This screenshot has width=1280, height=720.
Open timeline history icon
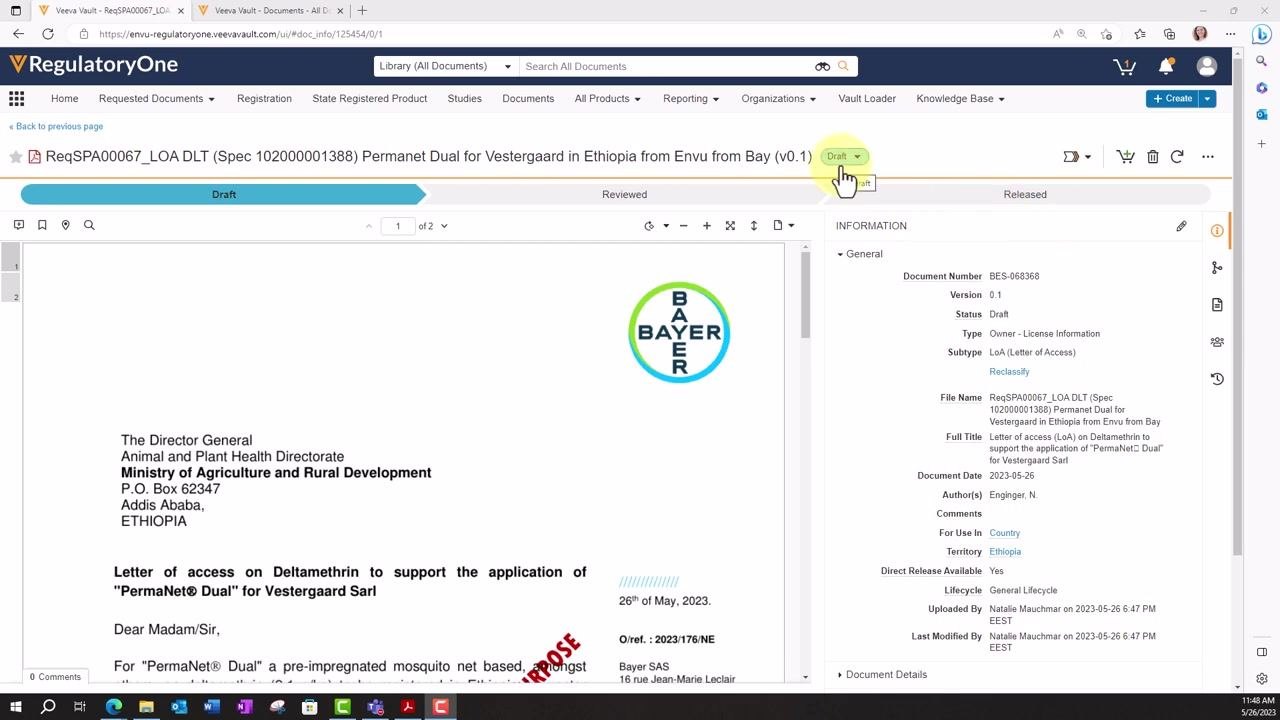[1217, 379]
